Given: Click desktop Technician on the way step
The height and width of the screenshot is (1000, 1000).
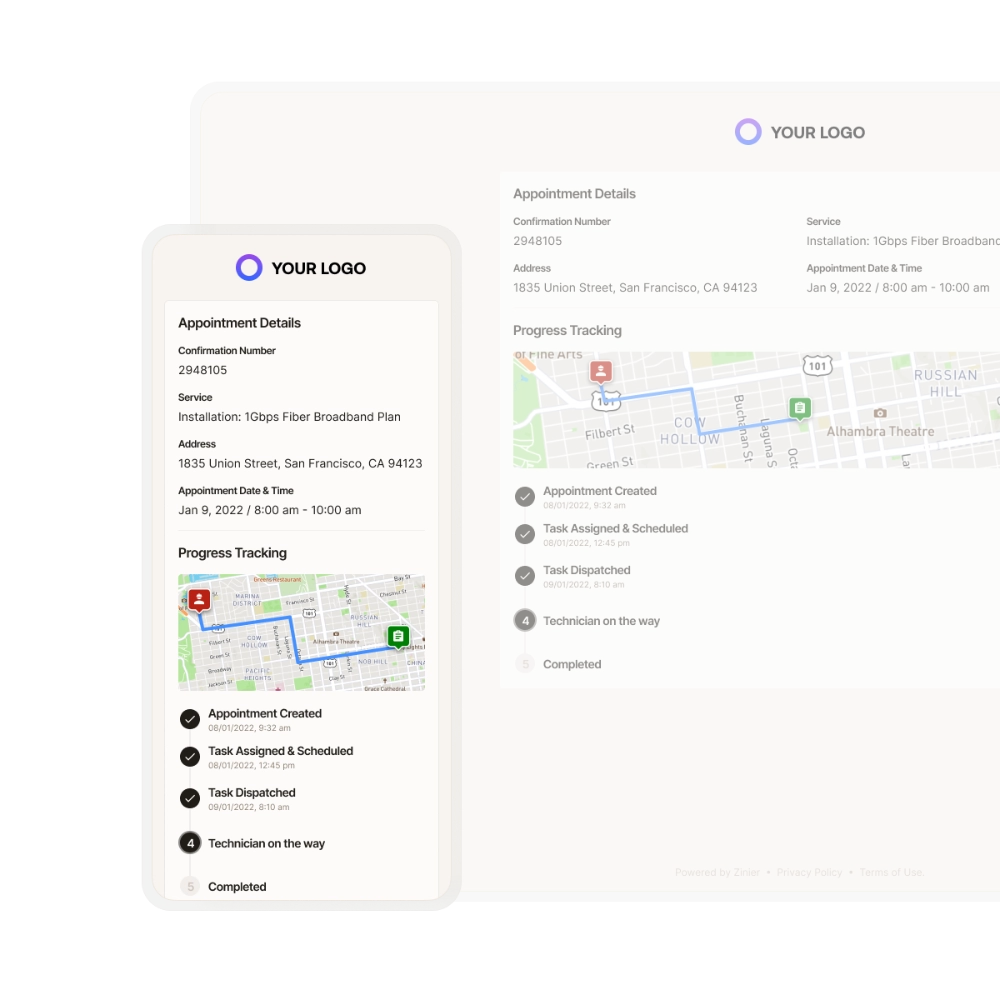Looking at the screenshot, I should [601, 621].
